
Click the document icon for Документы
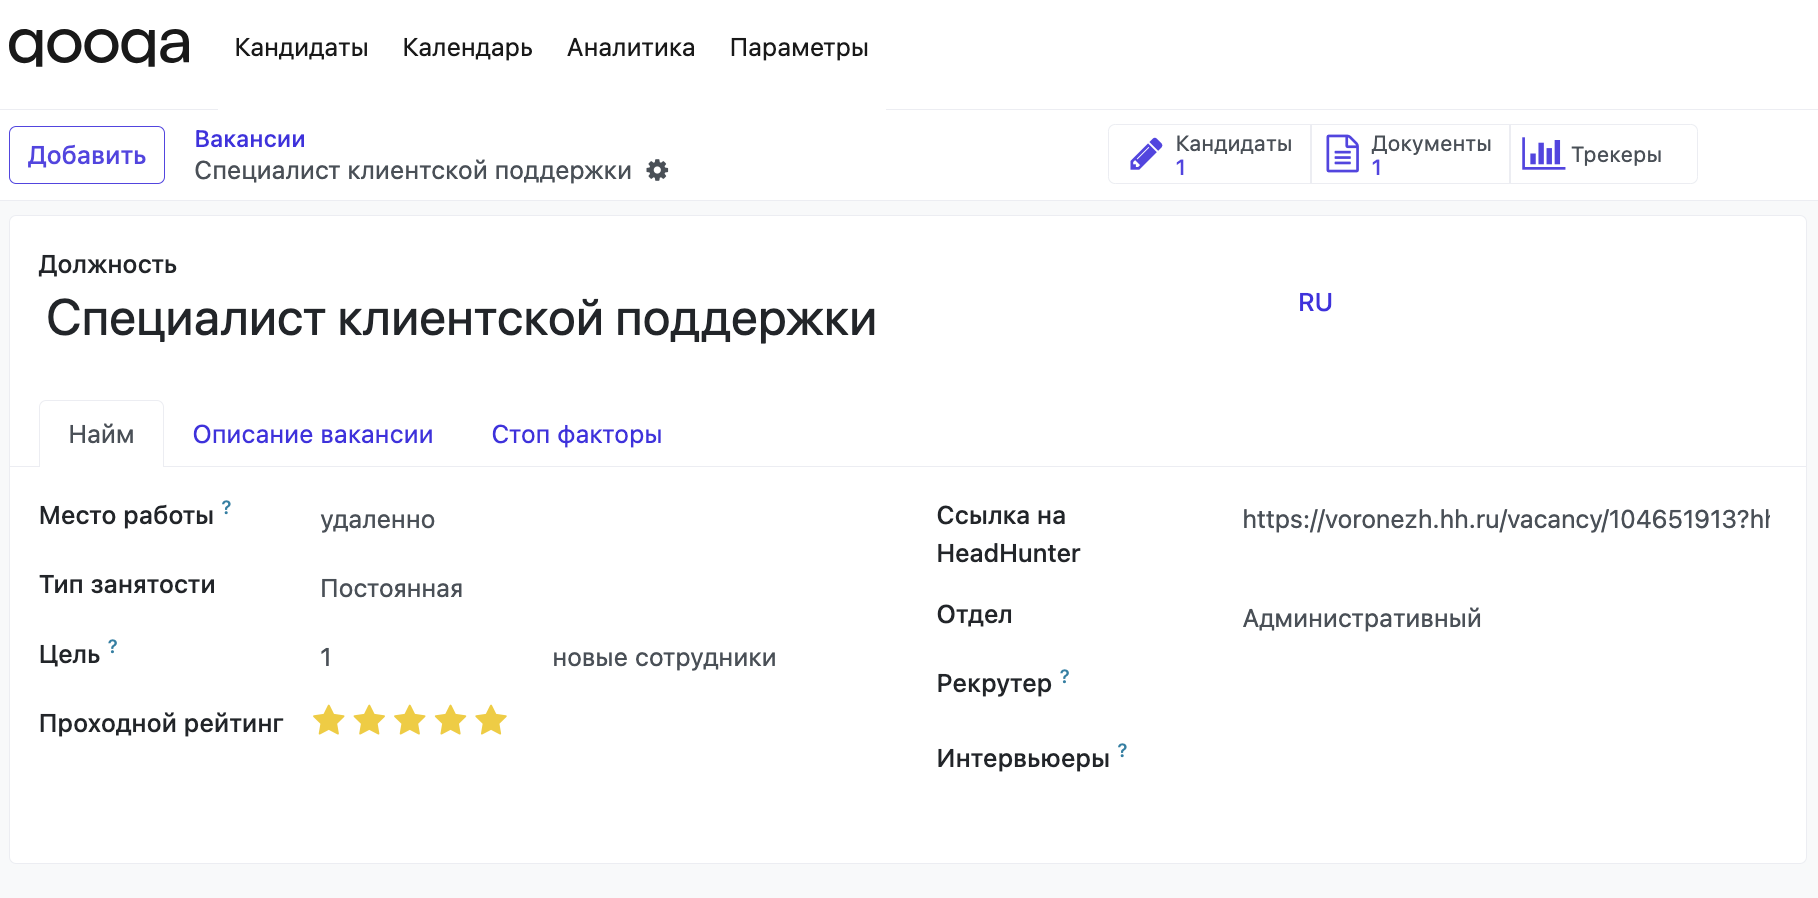(x=1341, y=154)
